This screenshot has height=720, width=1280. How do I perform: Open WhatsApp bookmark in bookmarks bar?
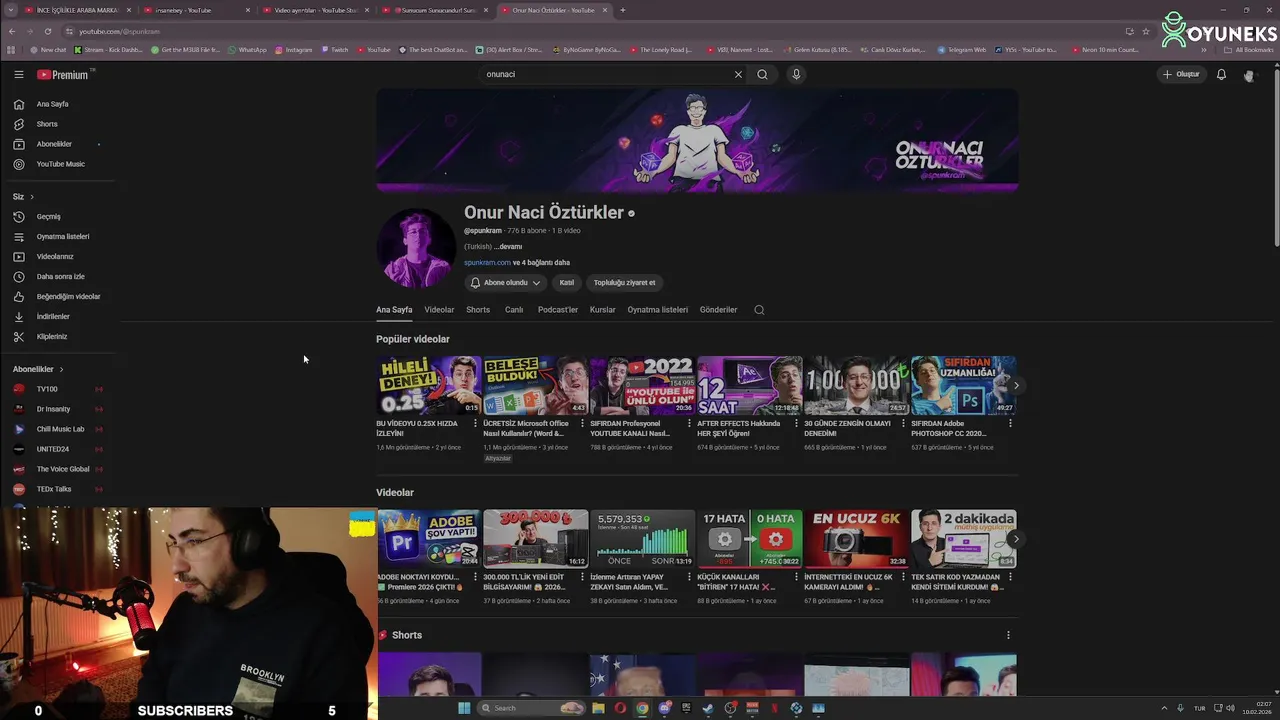point(247,50)
